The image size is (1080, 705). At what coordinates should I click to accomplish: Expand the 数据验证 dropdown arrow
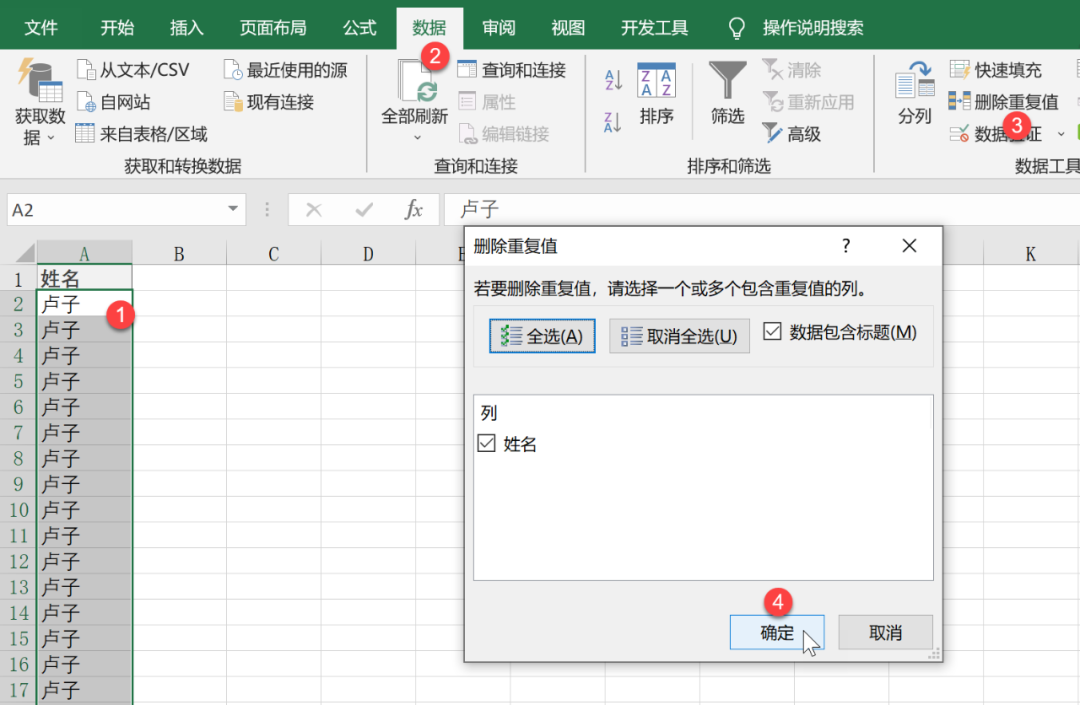[x=1060, y=133]
